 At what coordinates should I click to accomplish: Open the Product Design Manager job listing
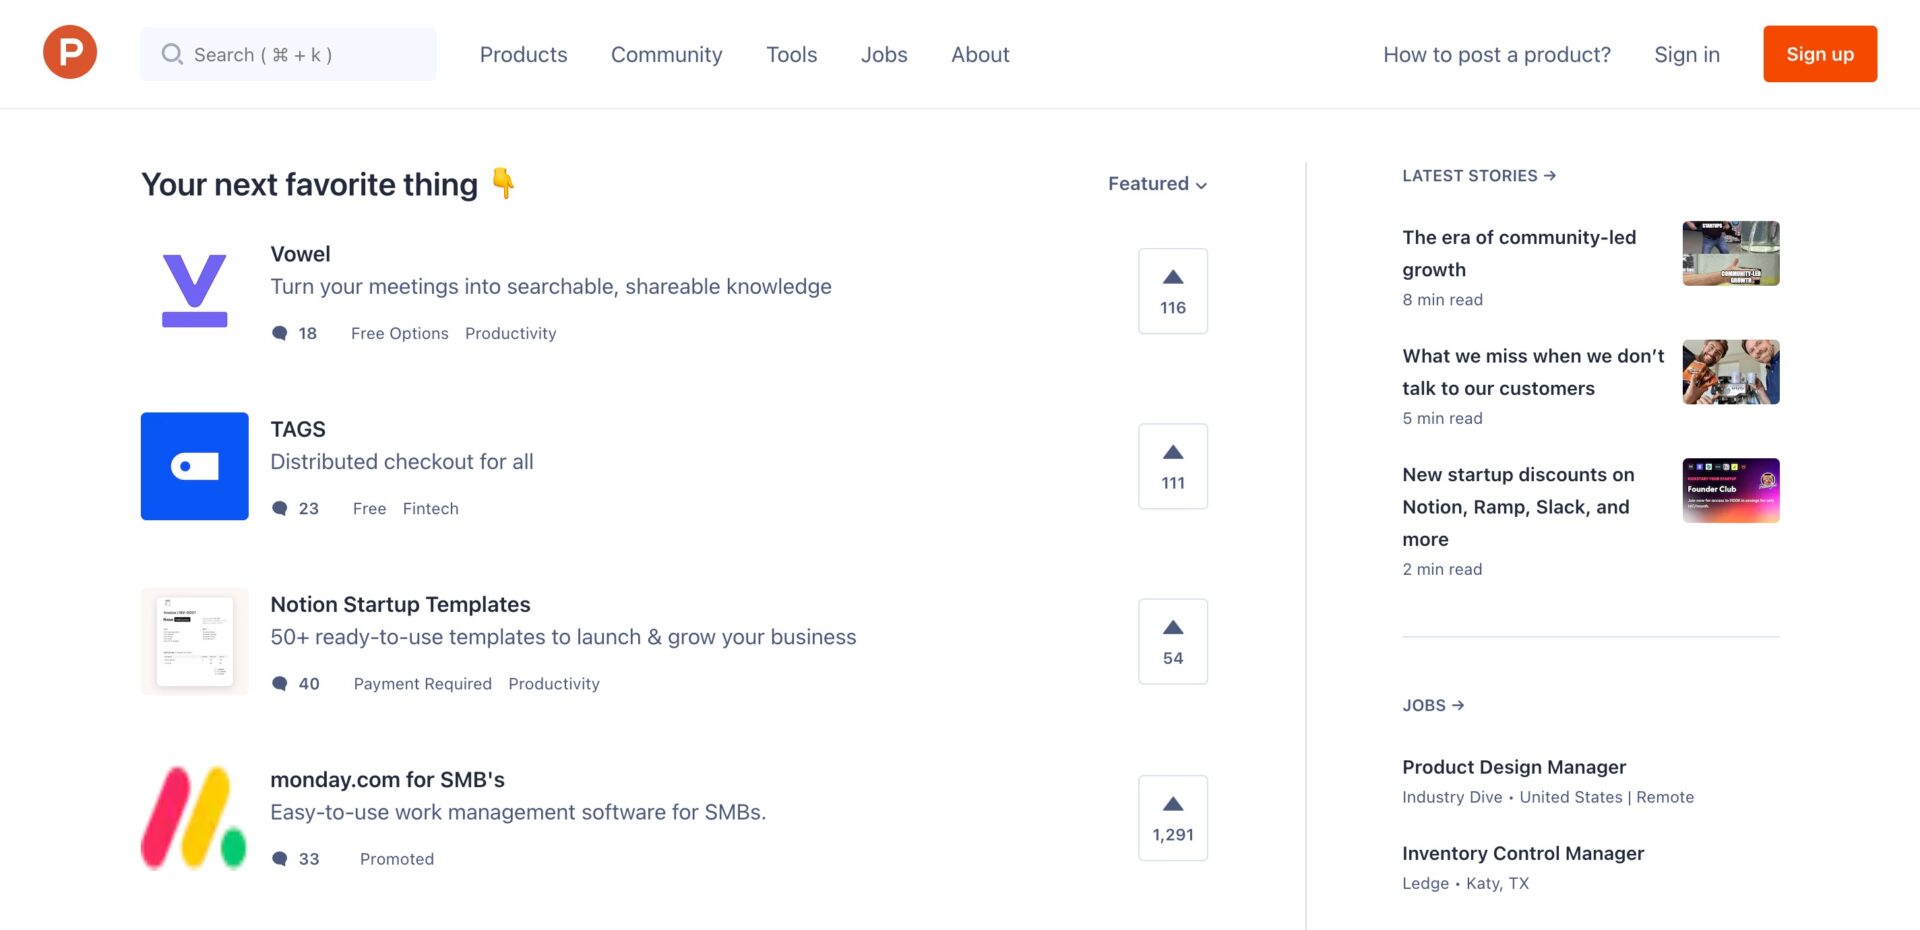[1513, 767]
